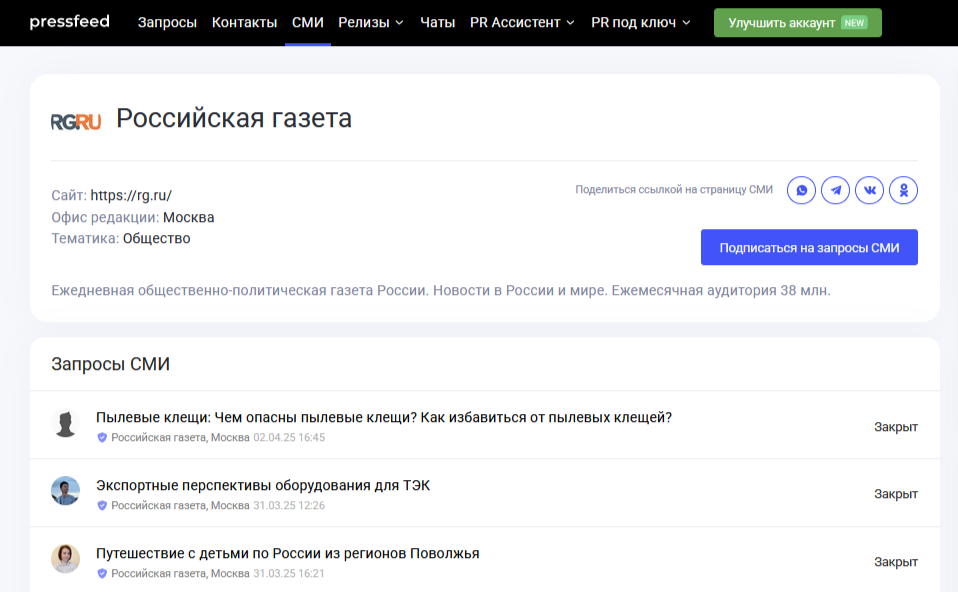Click the Тематика: Общество text

click(x=121, y=238)
